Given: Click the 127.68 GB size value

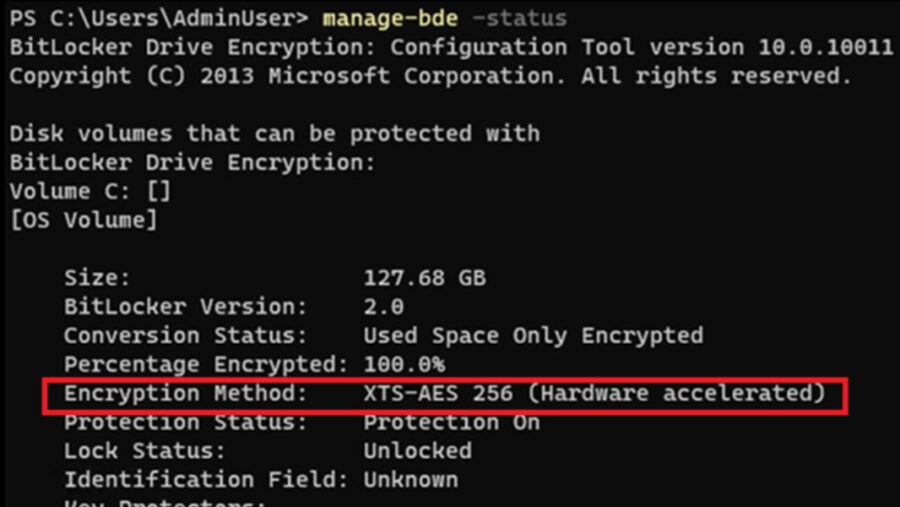Looking at the screenshot, I should (x=425, y=279).
